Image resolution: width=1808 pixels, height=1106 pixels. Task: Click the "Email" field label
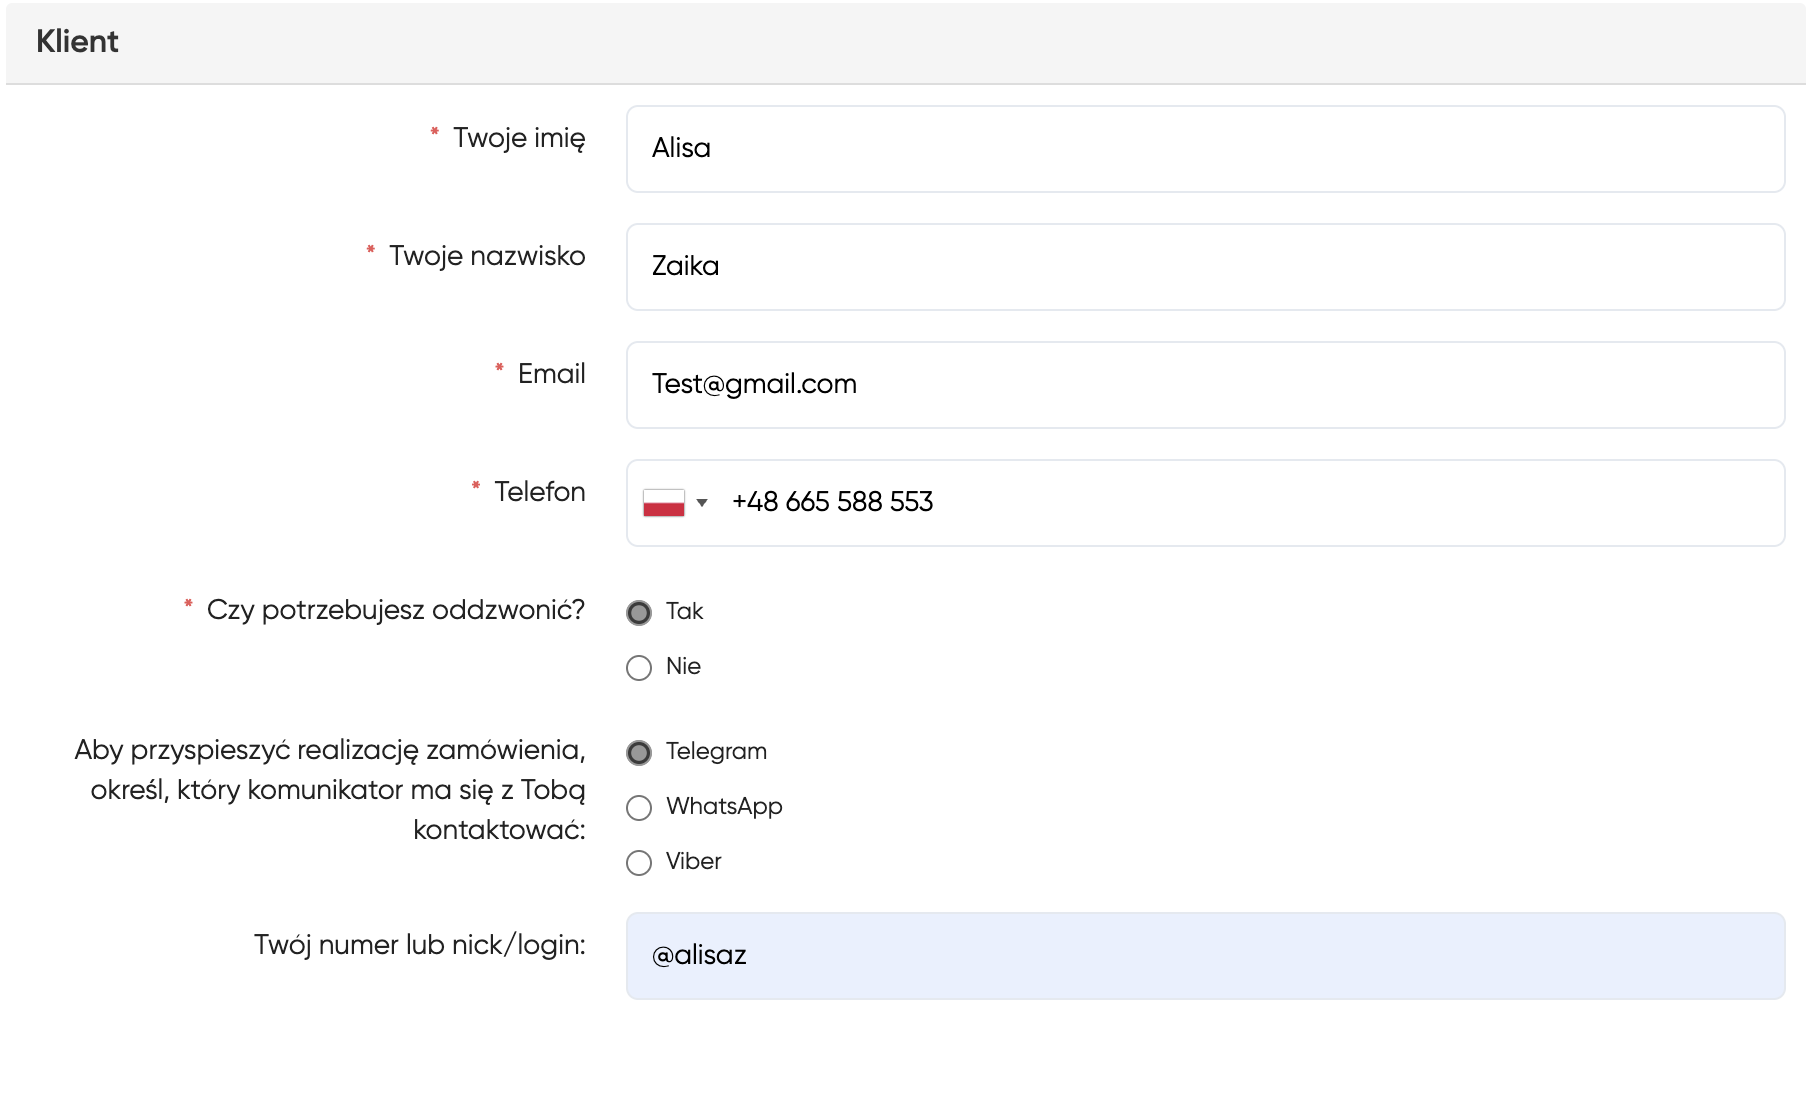pyautogui.click(x=551, y=374)
